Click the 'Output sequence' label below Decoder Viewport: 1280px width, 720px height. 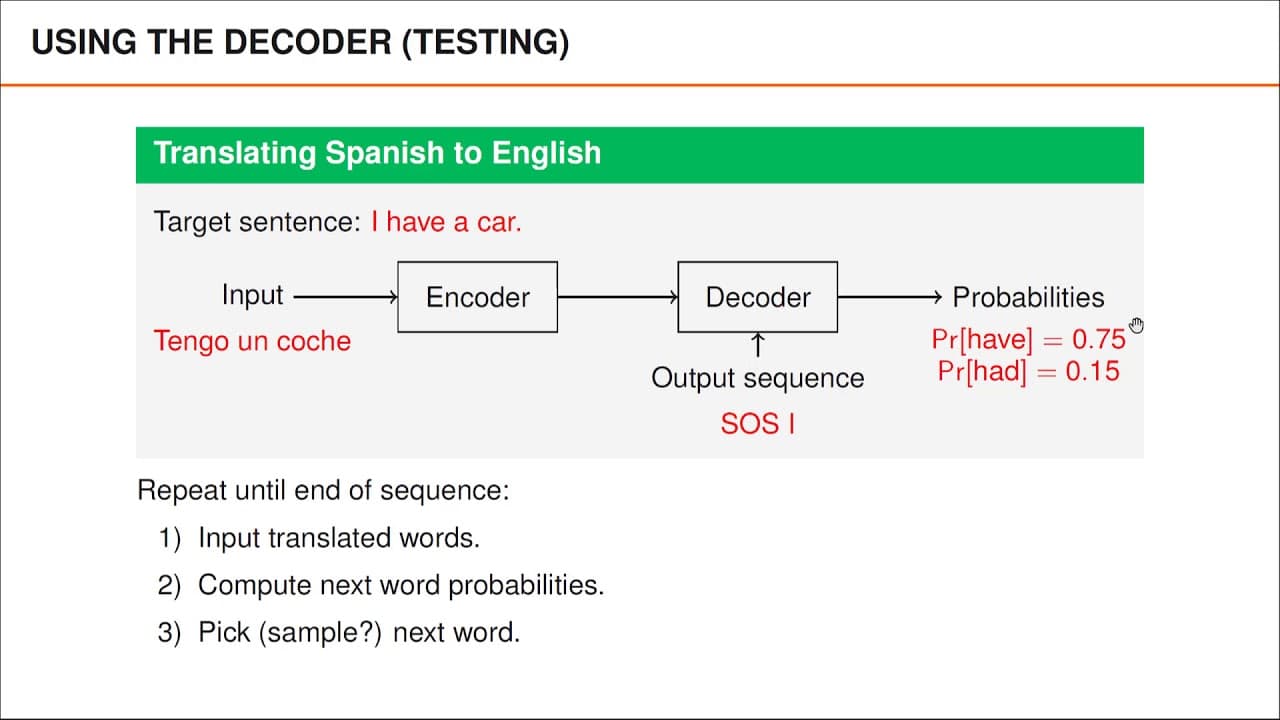pos(757,378)
